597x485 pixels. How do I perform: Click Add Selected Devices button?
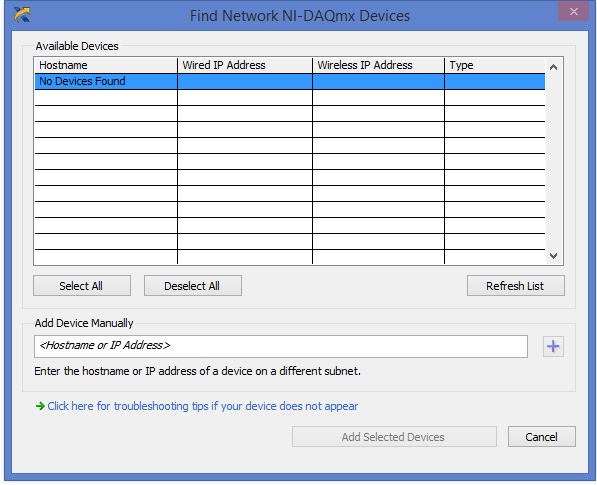(394, 437)
